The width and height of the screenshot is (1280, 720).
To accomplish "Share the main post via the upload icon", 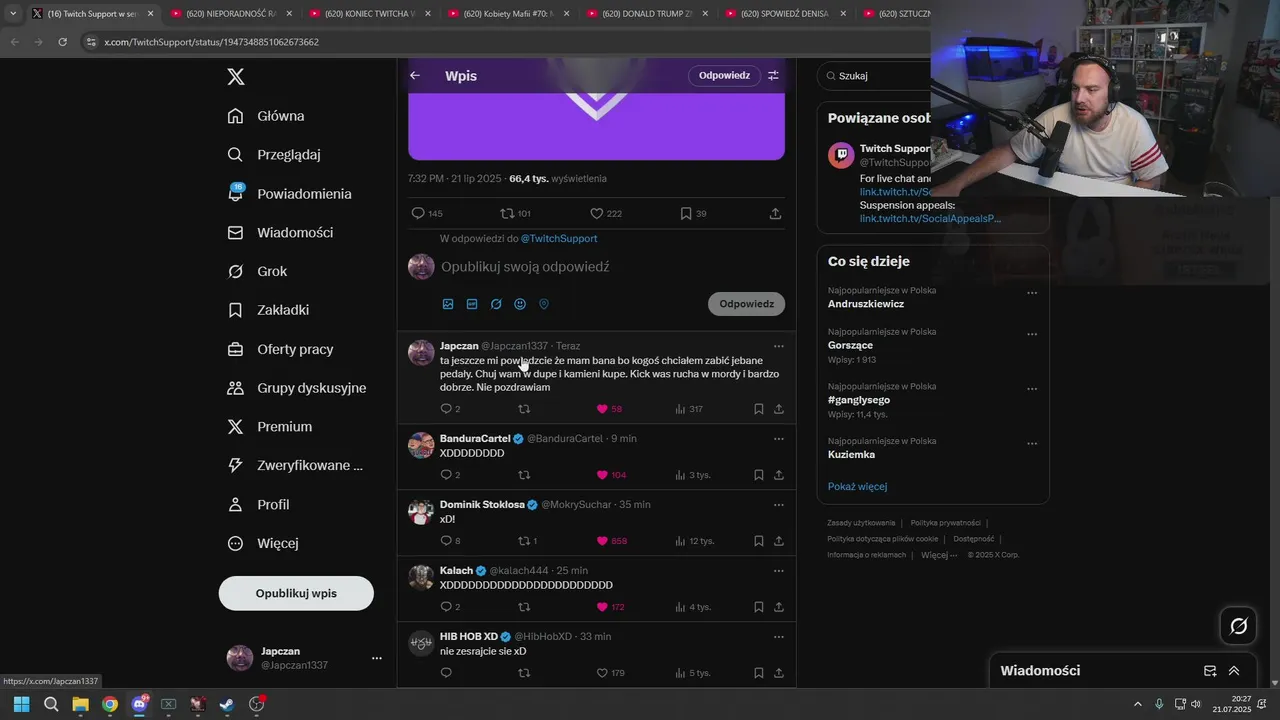I will click(x=775, y=214).
